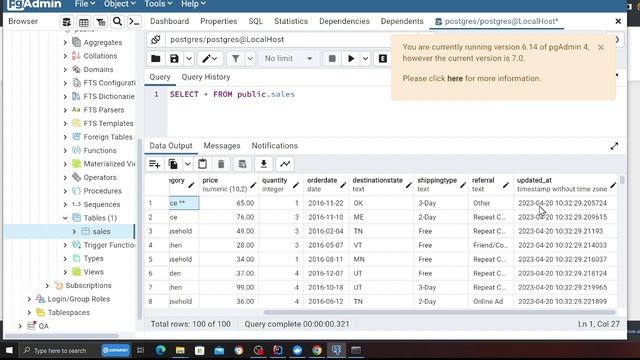Viewport: 640px width, 360px height.
Task: Click the save data changes icon
Action: point(242,164)
